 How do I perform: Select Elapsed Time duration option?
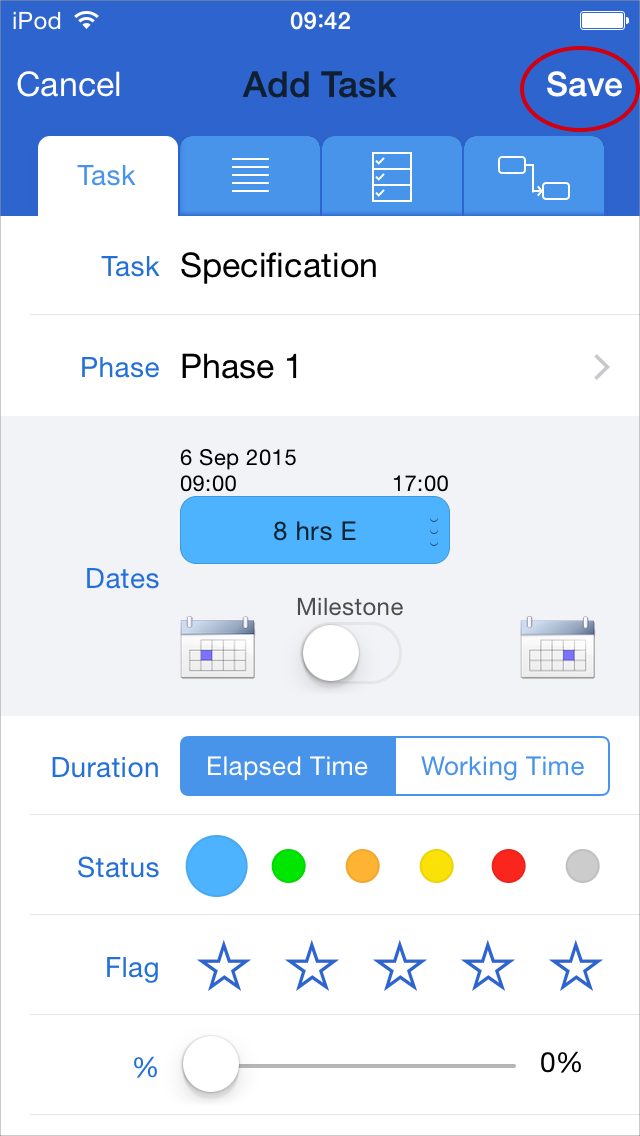(x=288, y=767)
